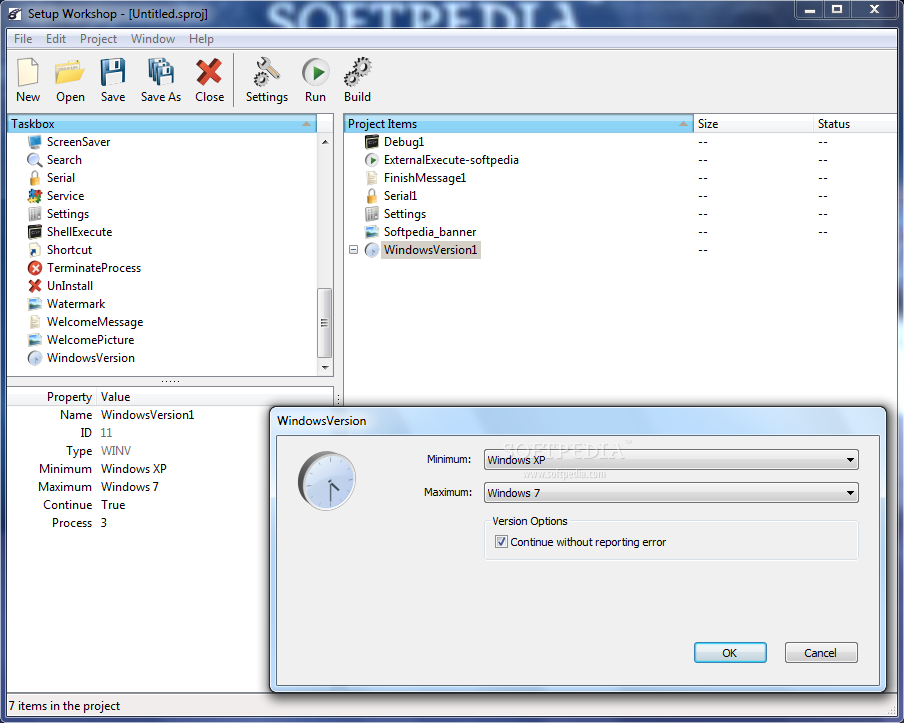Click the Name value WindowsVersion1
Screen dimensions: 904x723
(x=148, y=415)
